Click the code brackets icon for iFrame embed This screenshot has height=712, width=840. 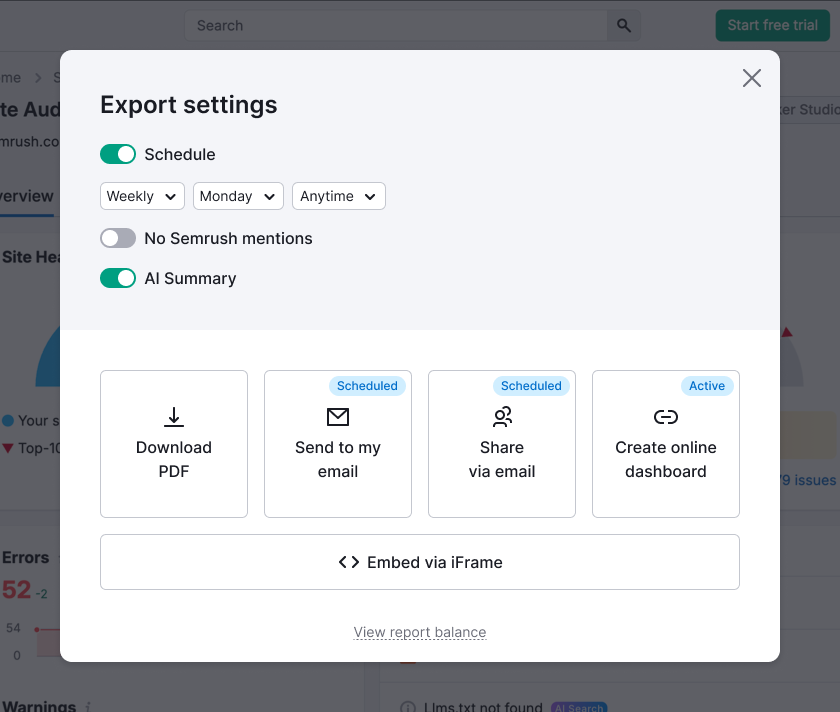point(349,562)
